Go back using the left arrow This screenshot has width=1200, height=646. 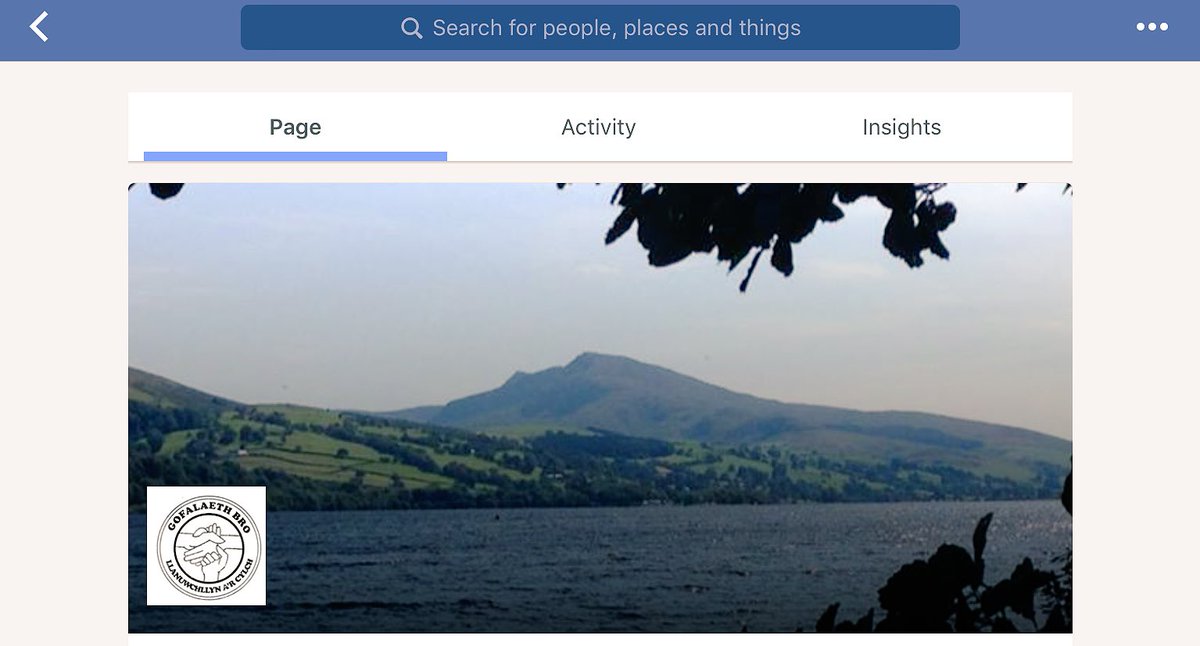[x=39, y=27]
